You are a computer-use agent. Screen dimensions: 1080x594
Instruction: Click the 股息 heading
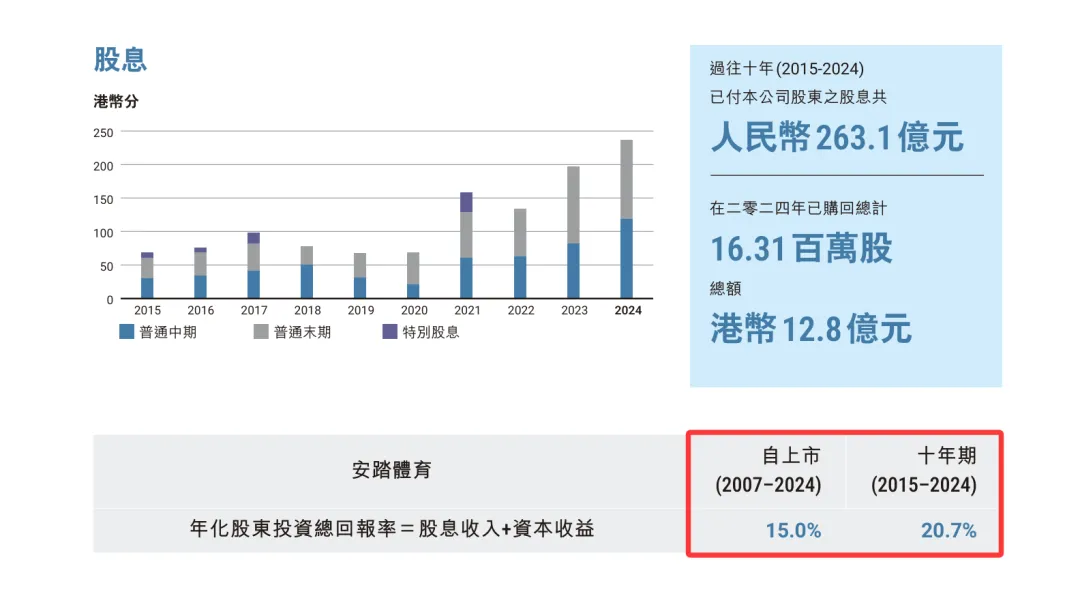(120, 59)
